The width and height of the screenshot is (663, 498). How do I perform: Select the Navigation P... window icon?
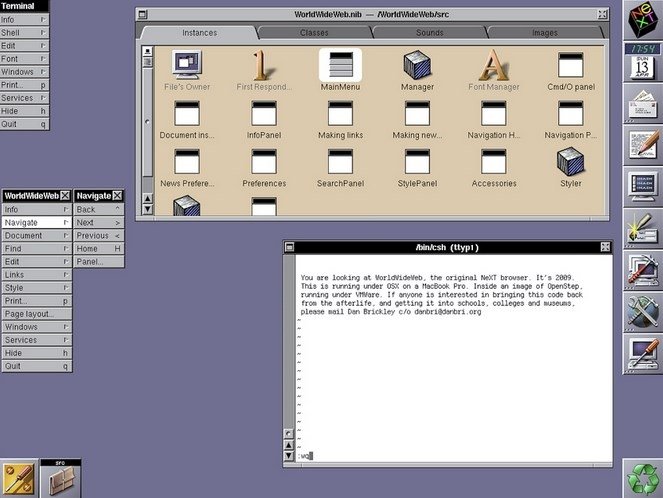[571, 113]
